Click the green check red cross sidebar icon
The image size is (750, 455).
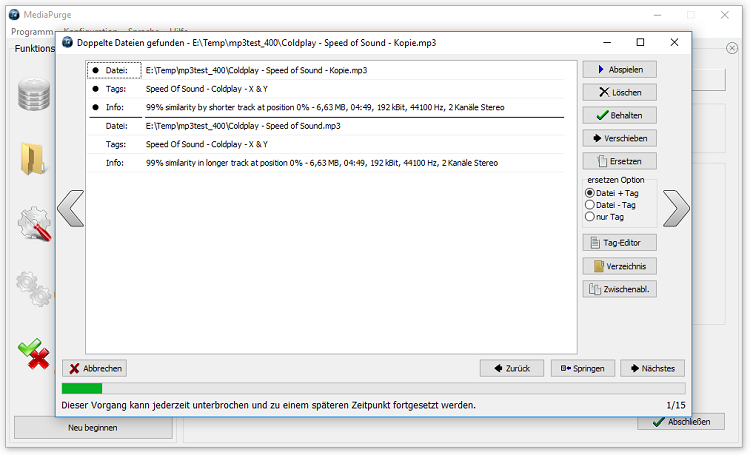[34, 354]
